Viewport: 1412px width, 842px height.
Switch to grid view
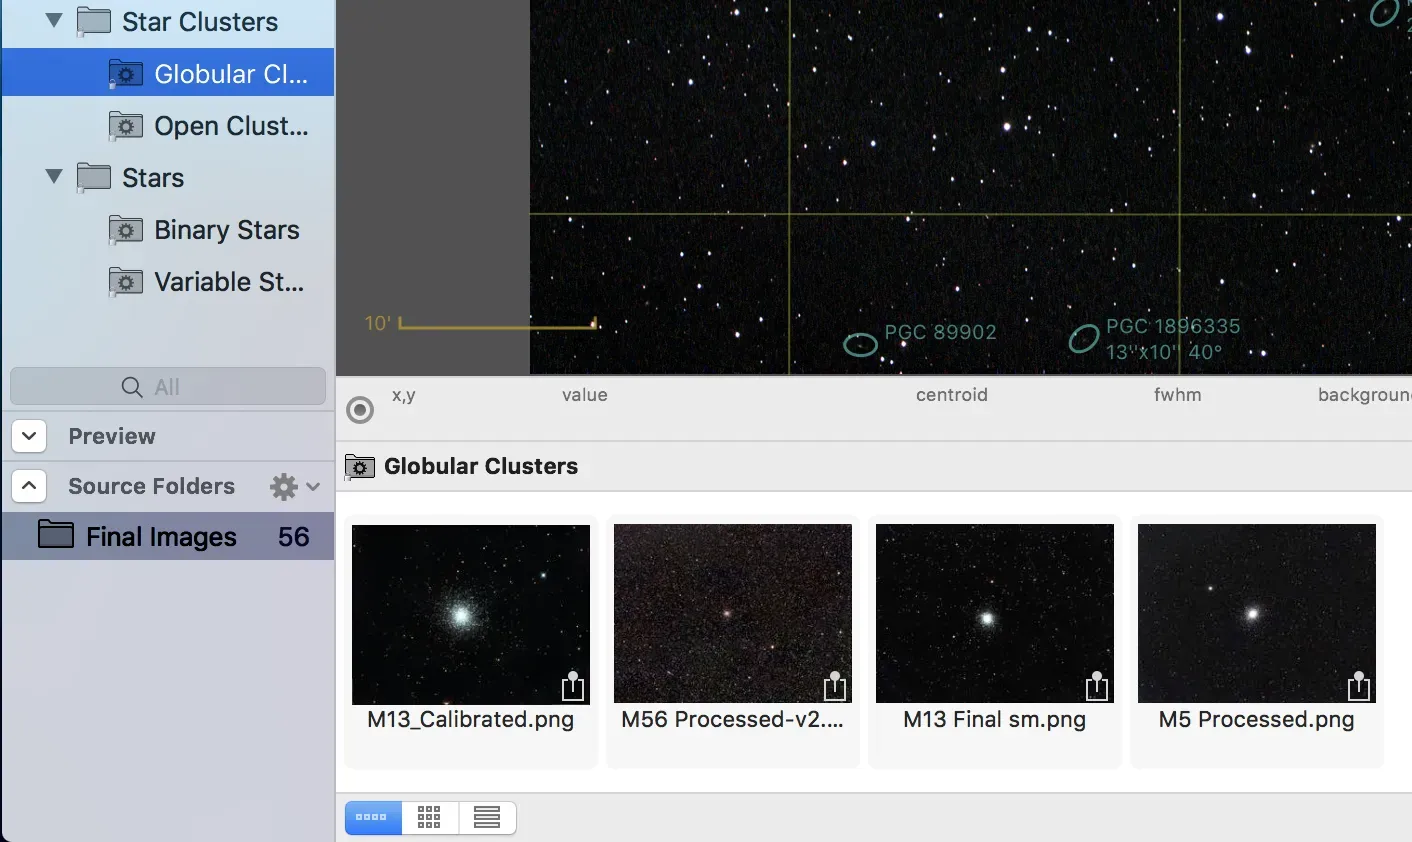click(429, 817)
